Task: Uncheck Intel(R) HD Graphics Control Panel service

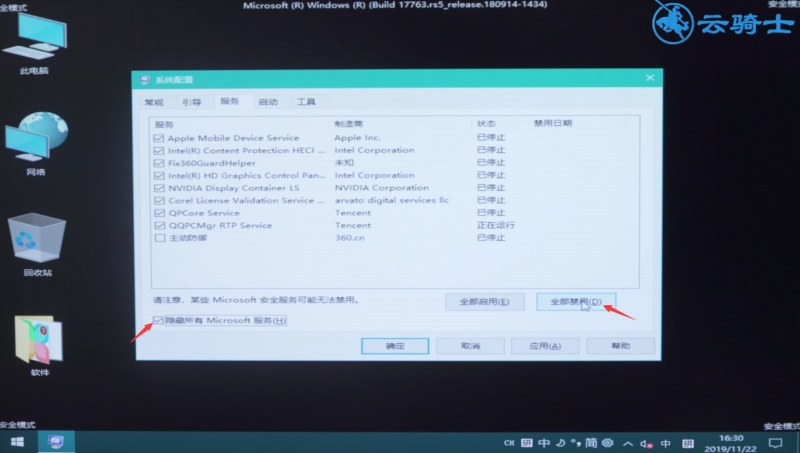Action: pyautogui.click(x=159, y=176)
